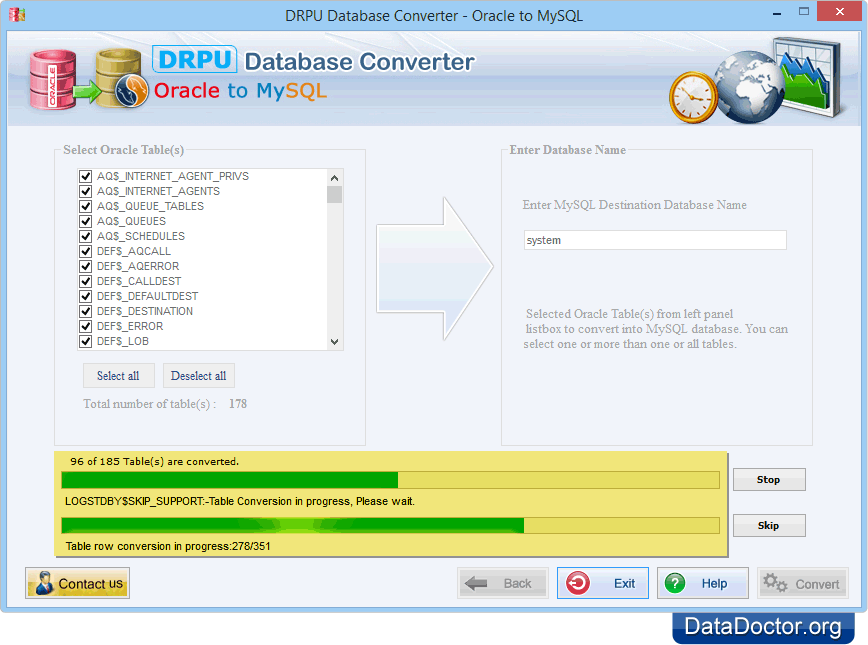Viewport: 868px width, 645px height.
Task: Uncheck DEF$_LOB table
Action: (x=85, y=341)
